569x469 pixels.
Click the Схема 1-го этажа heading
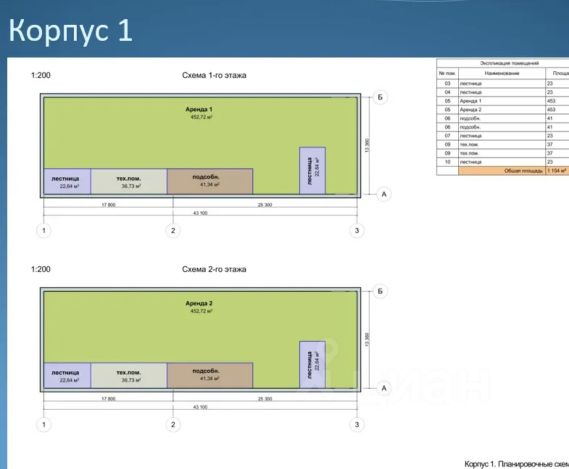(214, 75)
